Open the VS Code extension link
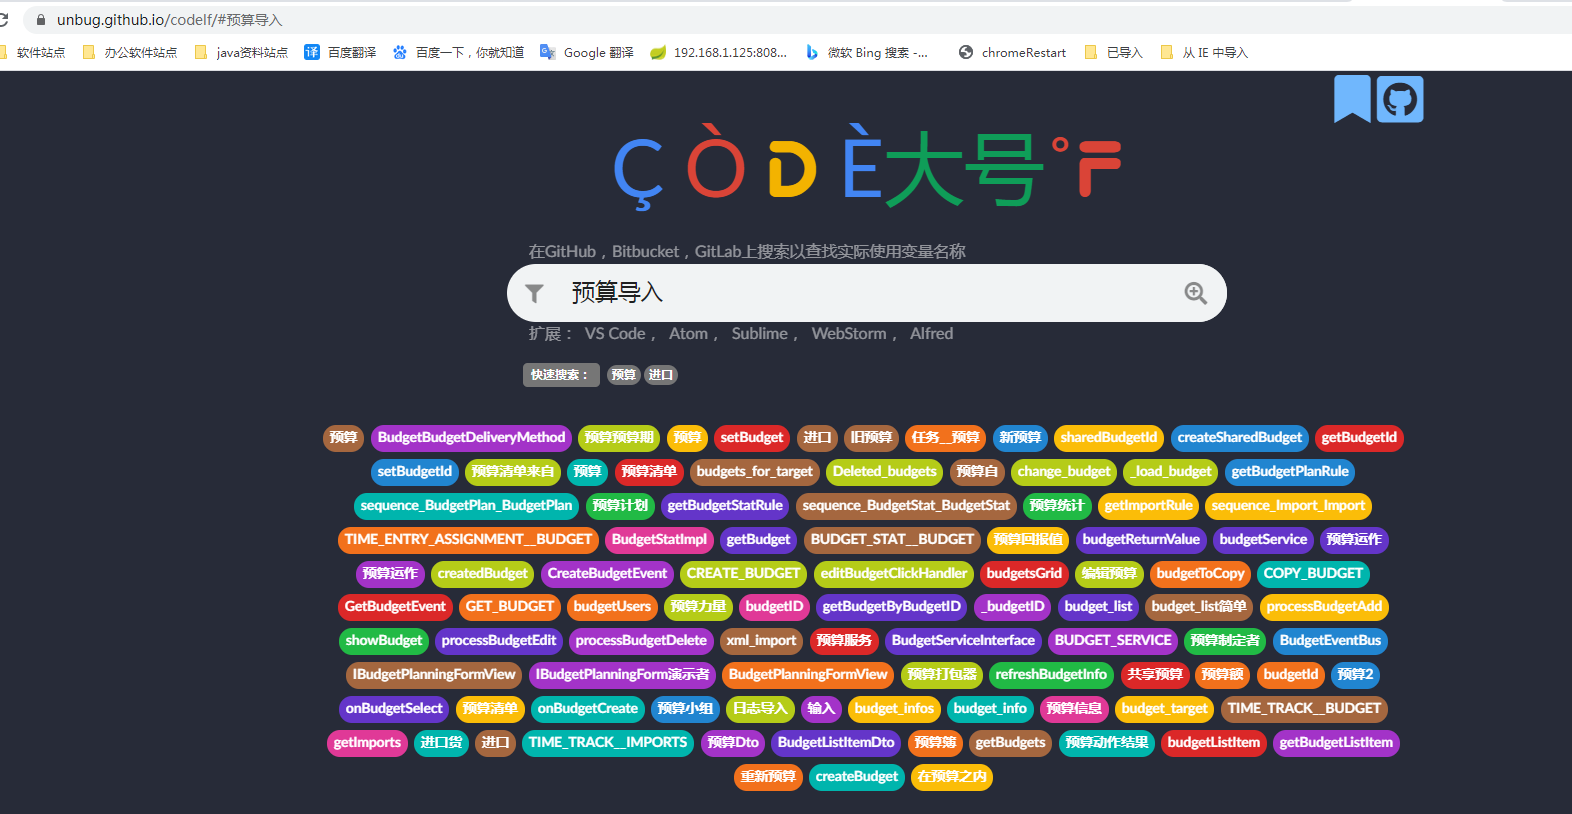1572x814 pixels. coord(615,334)
